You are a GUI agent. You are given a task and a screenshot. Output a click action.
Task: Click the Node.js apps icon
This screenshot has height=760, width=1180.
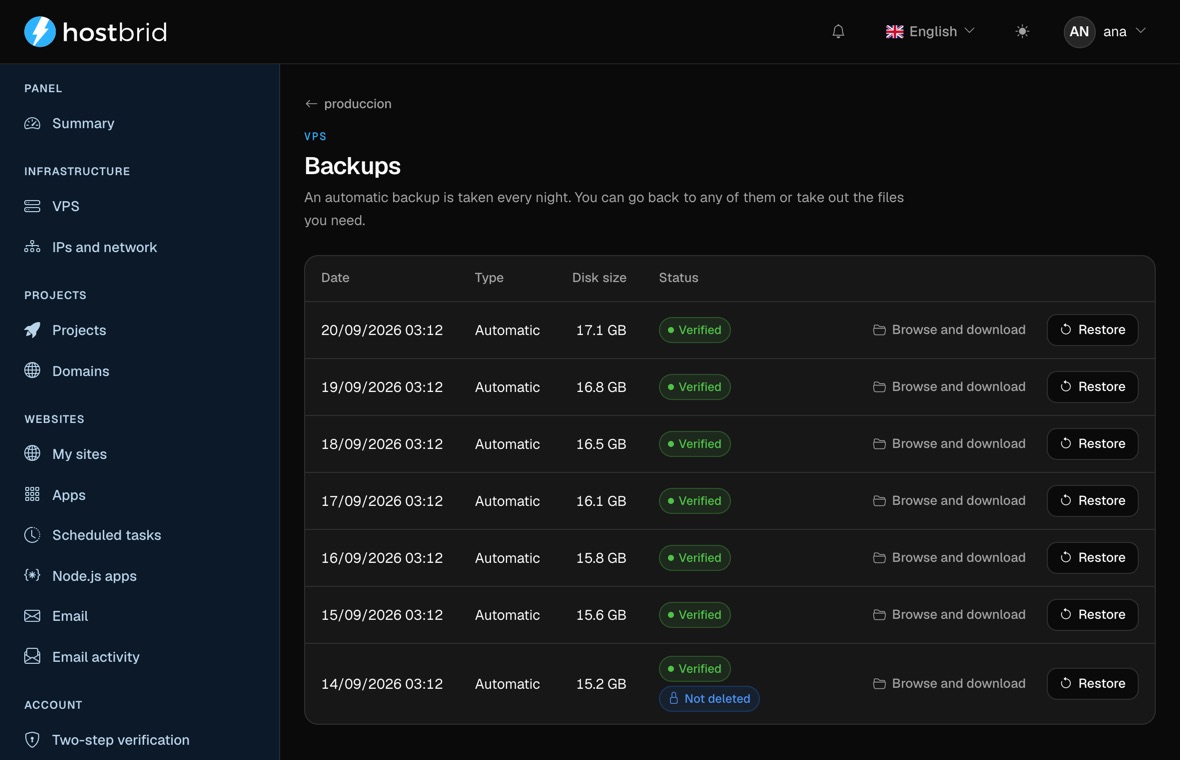(32, 576)
